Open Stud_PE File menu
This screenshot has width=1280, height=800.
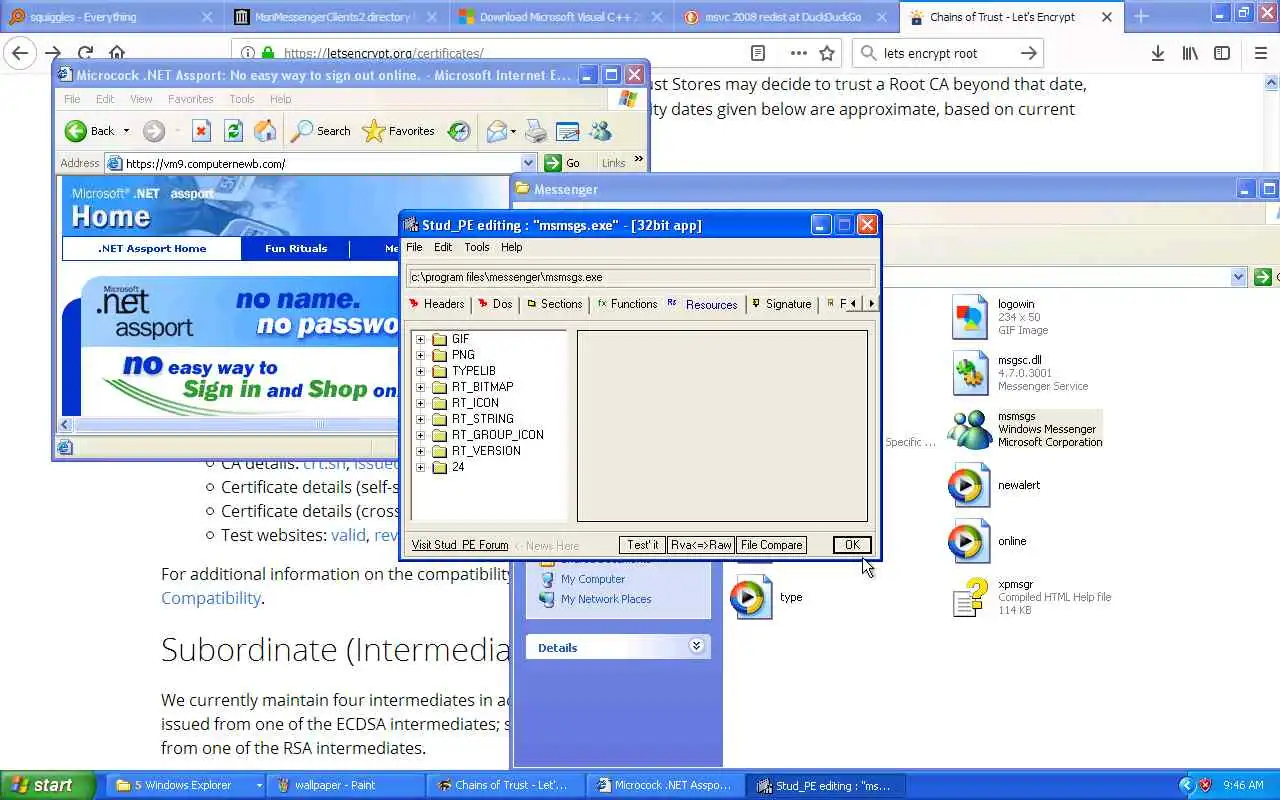tap(414, 247)
